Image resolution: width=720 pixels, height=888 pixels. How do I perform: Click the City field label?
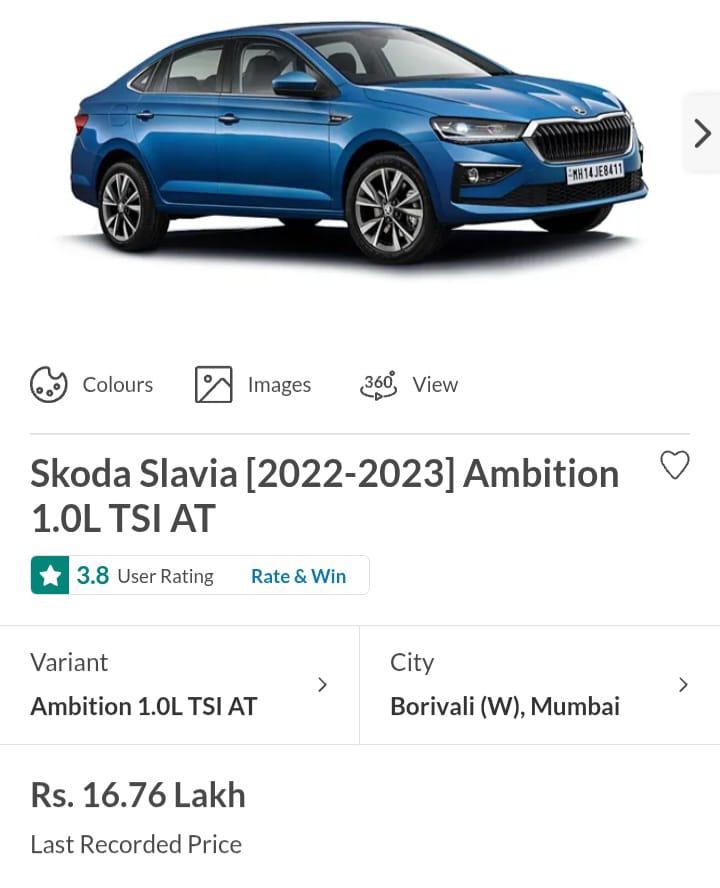[x=412, y=663]
